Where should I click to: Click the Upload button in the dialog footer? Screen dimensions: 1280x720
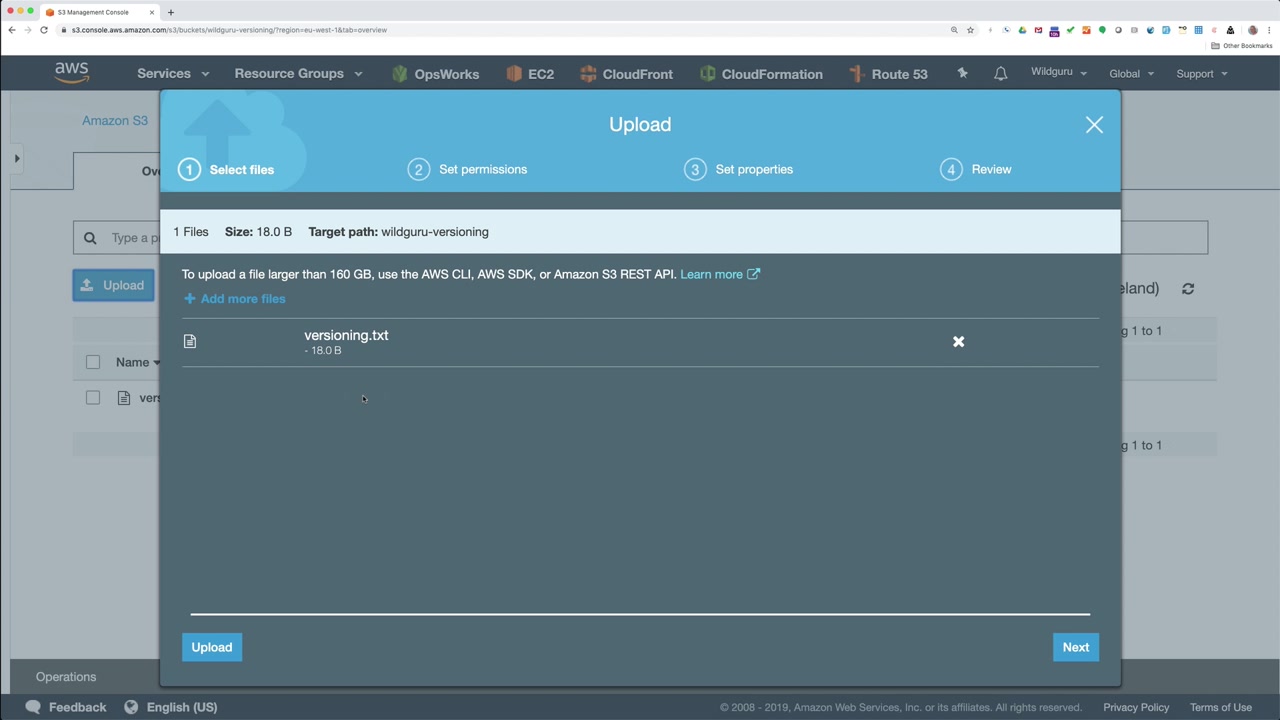212,647
